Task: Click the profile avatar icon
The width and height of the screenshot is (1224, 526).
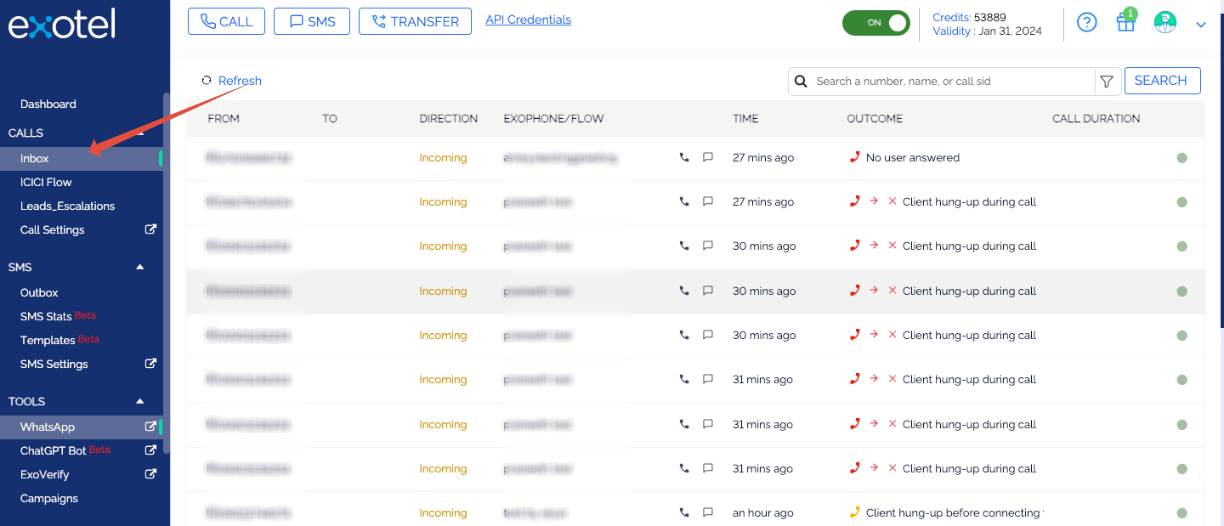Action: tap(1165, 22)
